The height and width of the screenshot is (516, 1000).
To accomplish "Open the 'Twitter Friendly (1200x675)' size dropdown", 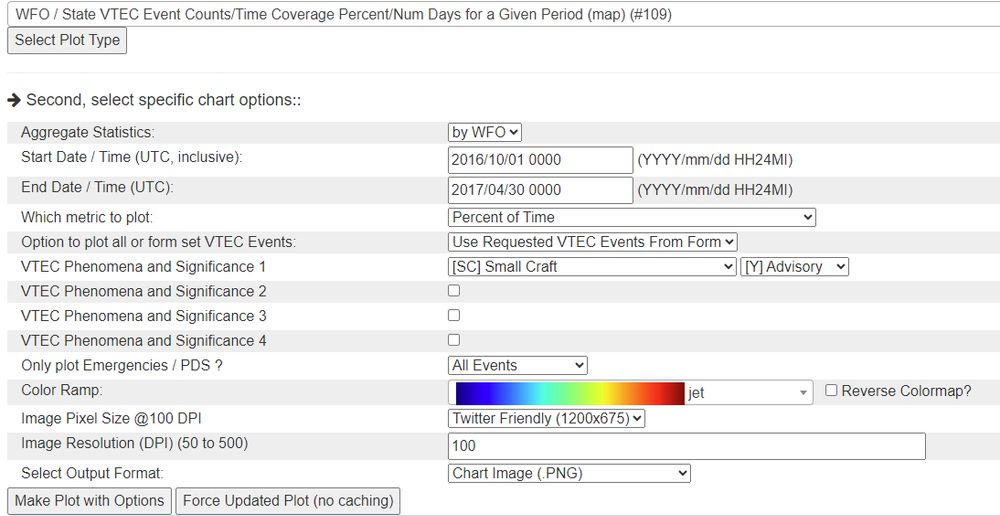I will click(547, 419).
